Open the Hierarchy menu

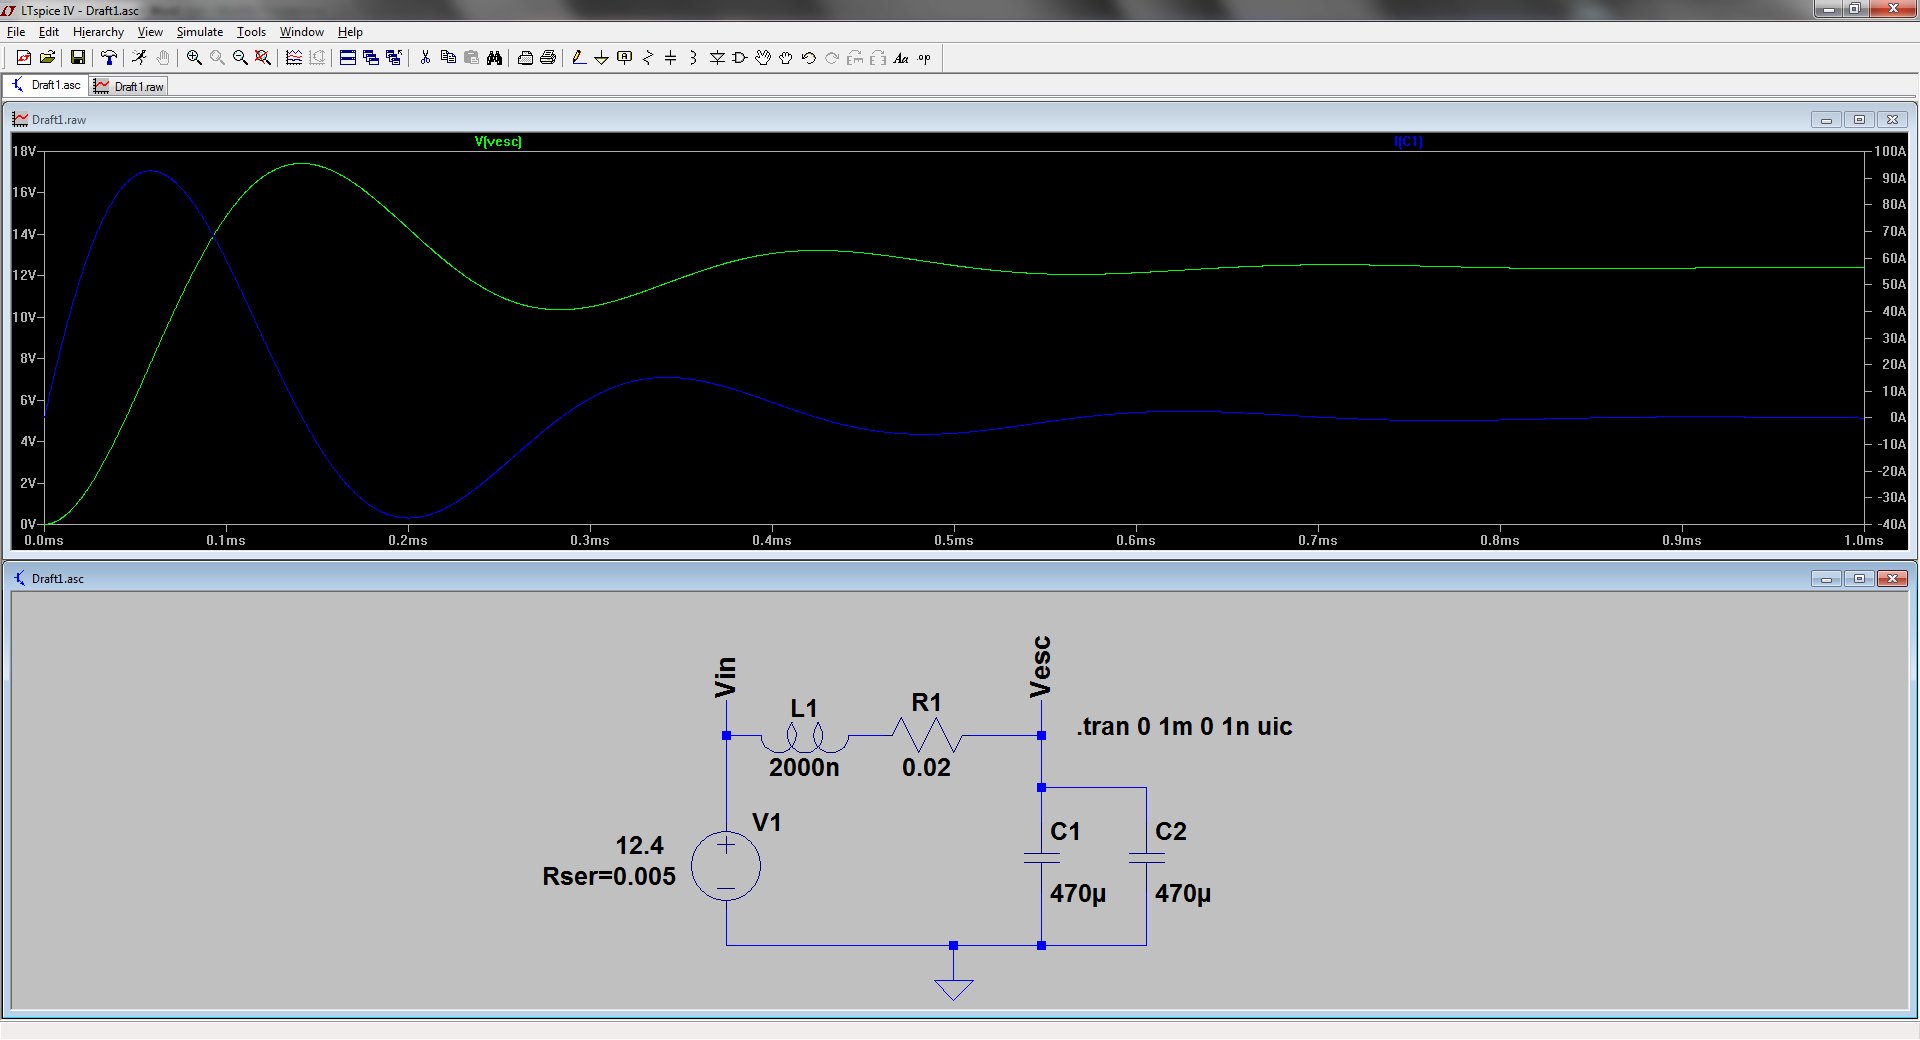[x=98, y=32]
